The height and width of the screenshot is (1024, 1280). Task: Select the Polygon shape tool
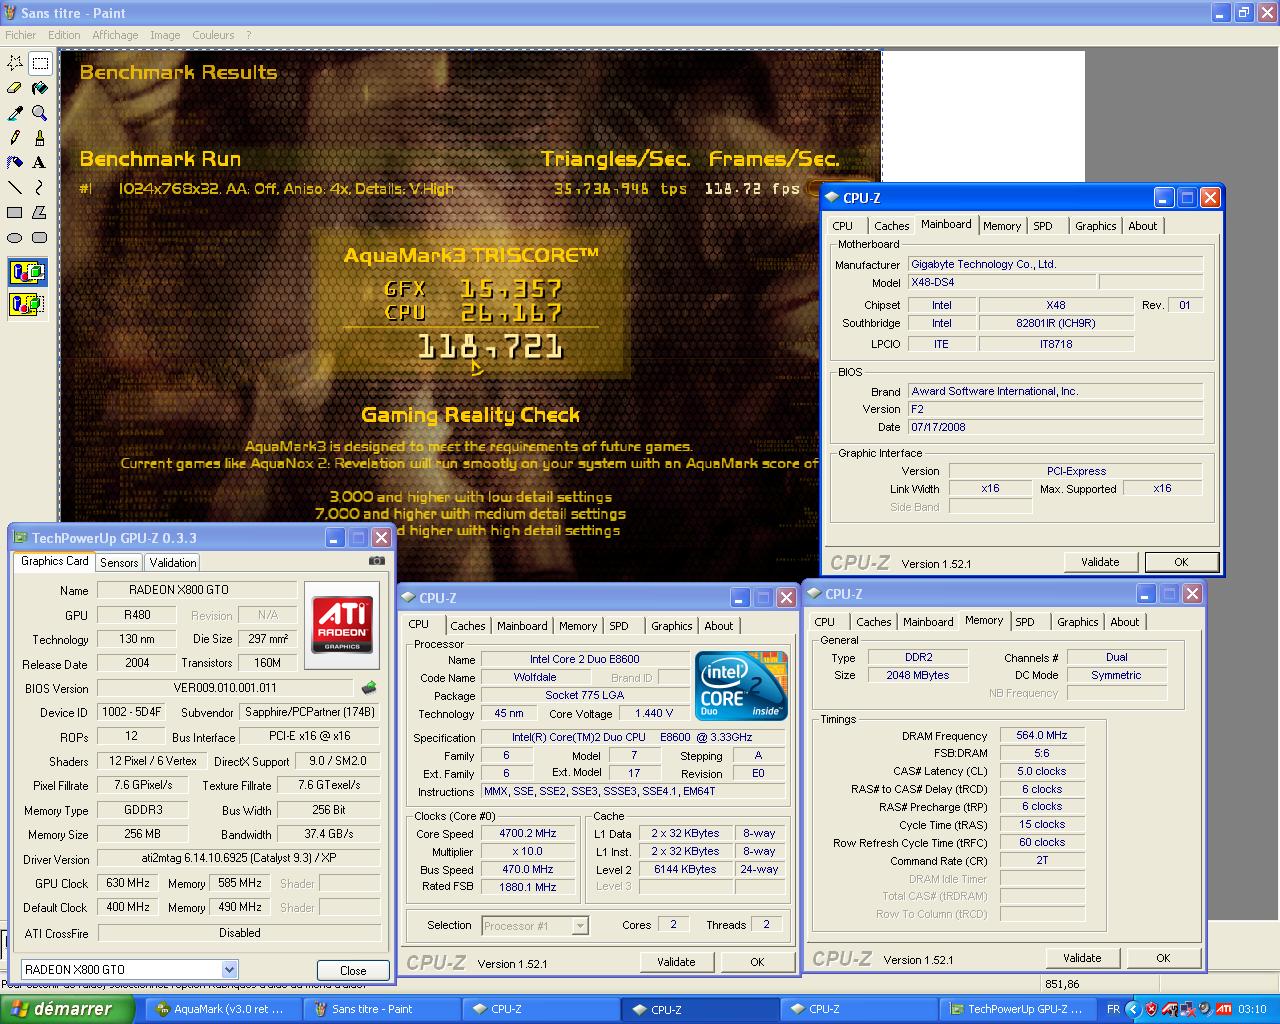pos(40,212)
